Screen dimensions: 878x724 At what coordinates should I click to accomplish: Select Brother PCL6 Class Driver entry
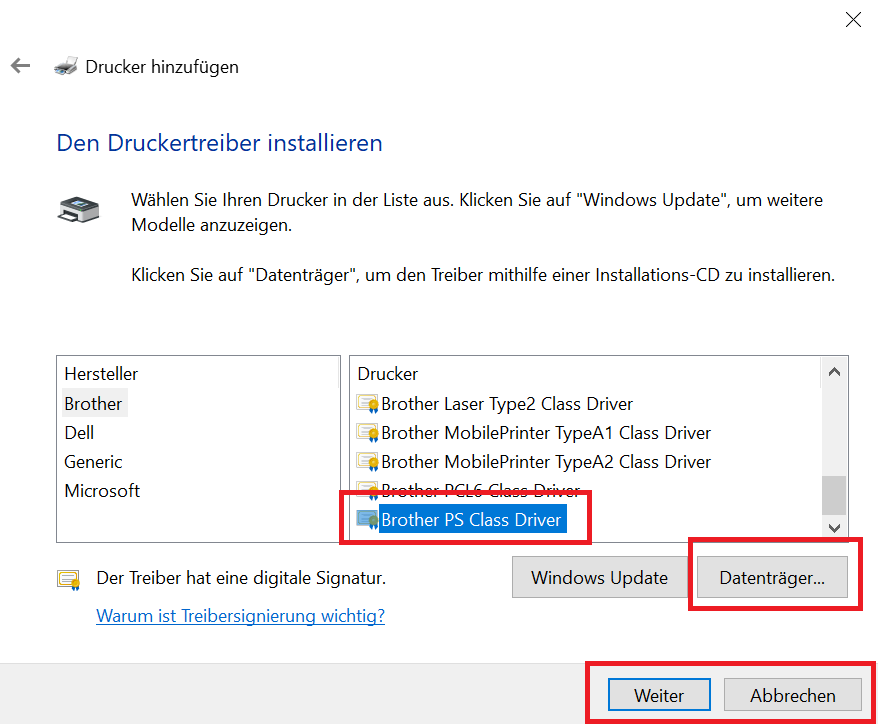coord(480,490)
